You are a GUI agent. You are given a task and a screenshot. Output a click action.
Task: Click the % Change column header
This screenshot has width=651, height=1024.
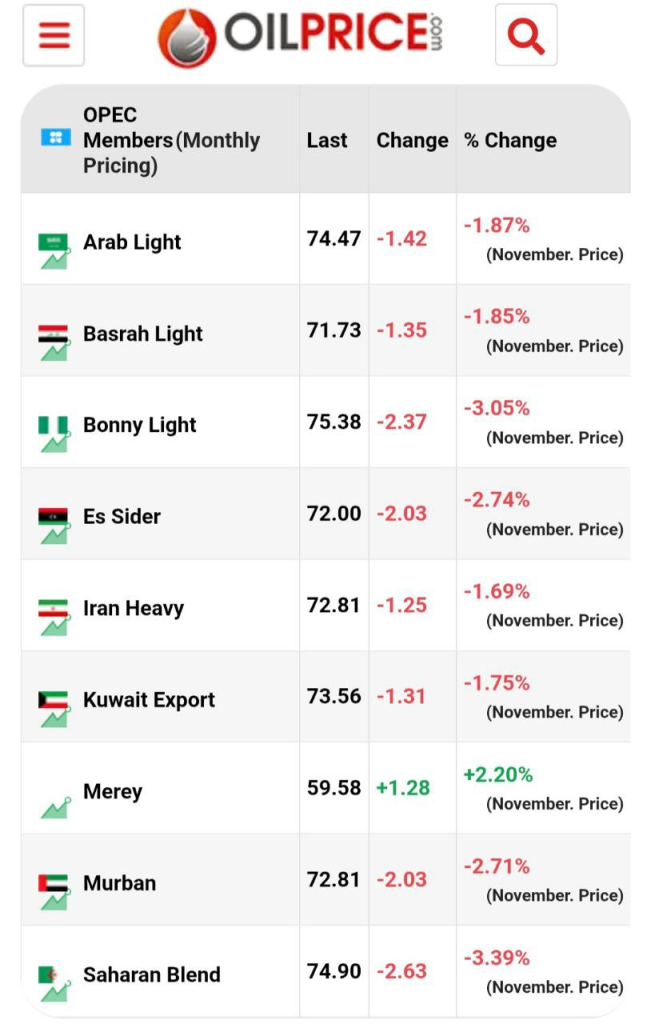pos(510,140)
